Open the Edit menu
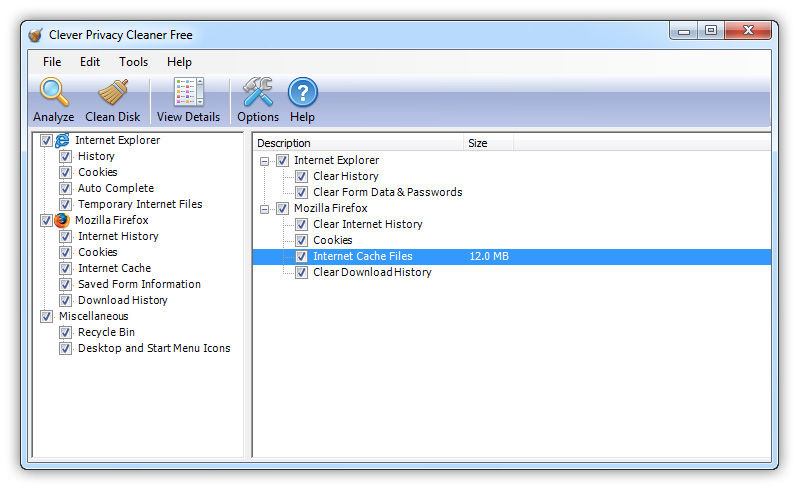Viewport: 799px width, 490px height. click(90, 62)
